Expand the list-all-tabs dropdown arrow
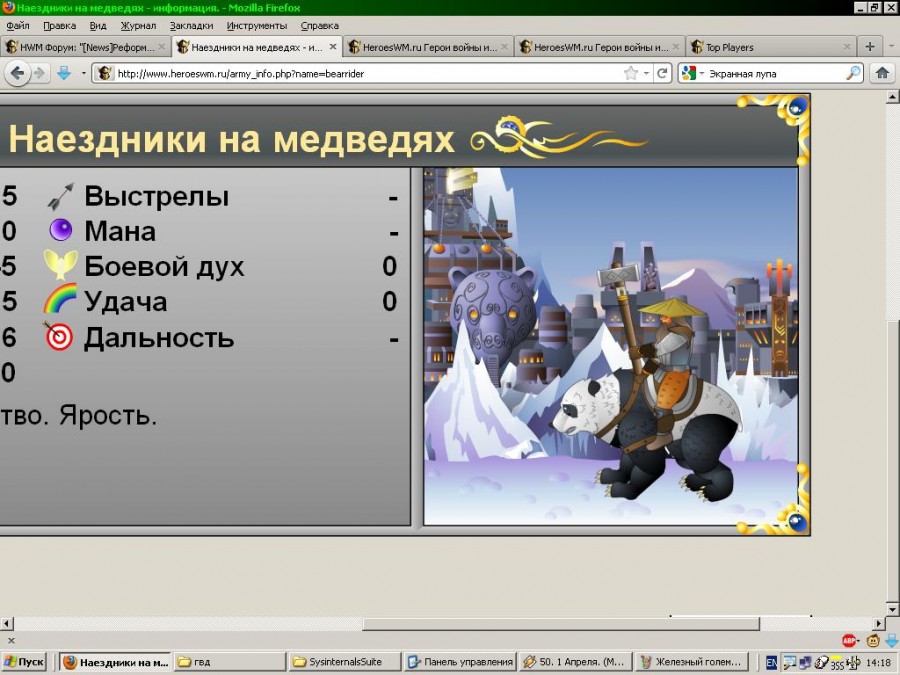Image resolution: width=900 pixels, height=675 pixels. click(x=891, y=47)
